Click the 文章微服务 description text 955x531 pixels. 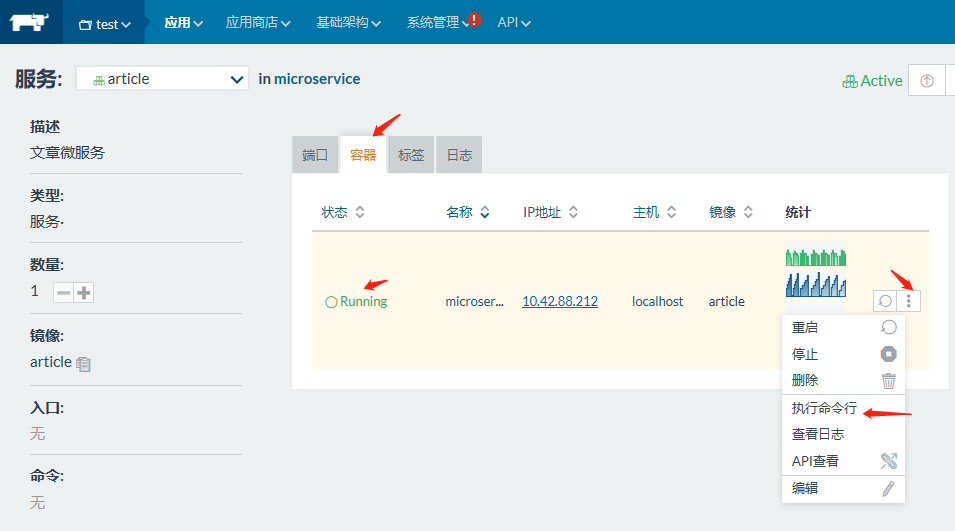pyautogui.click(x=67, y=153)
